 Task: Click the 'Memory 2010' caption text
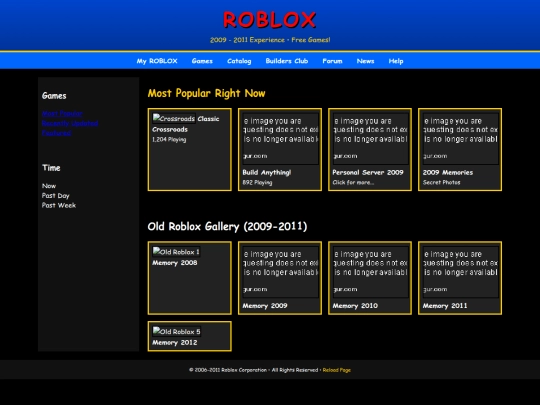355,305
